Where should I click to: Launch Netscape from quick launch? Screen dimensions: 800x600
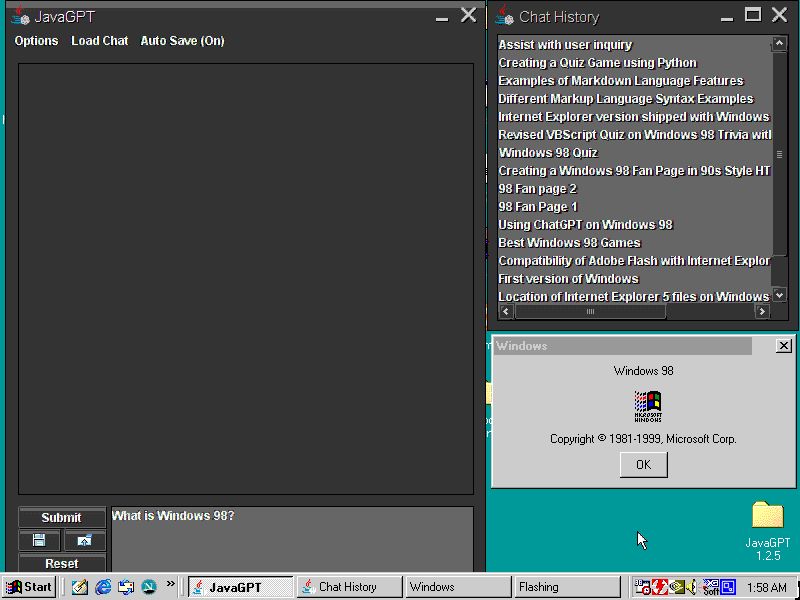click(149, 587)
